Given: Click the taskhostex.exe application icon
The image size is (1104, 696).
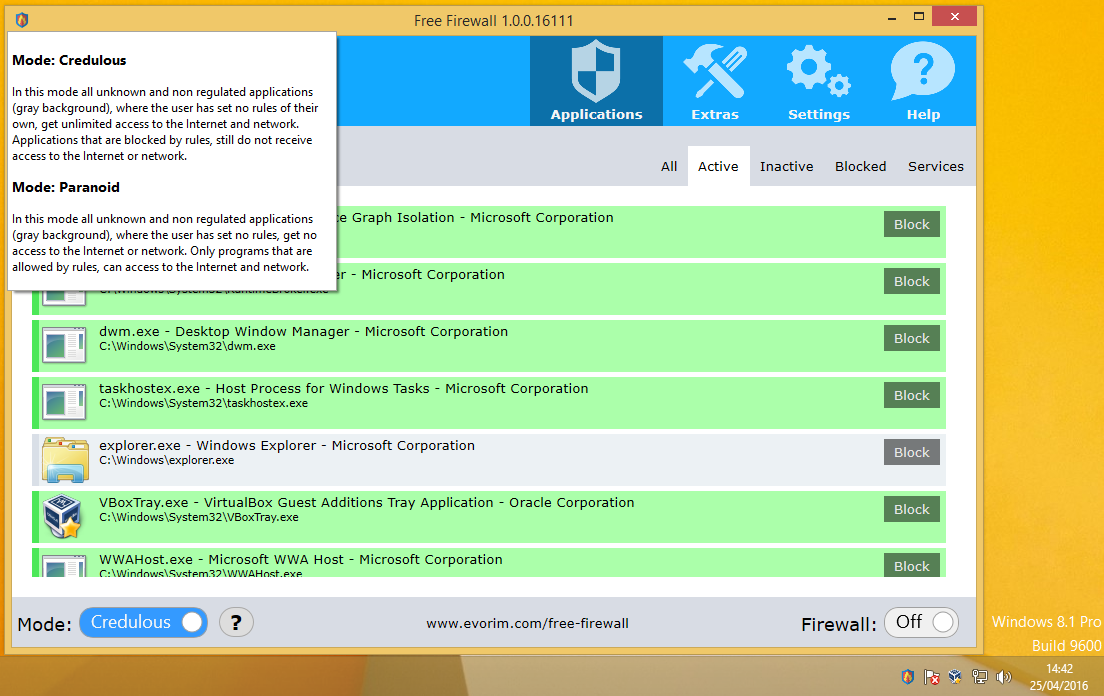Looking at the screenshot, I should click(x=64, y=403).
